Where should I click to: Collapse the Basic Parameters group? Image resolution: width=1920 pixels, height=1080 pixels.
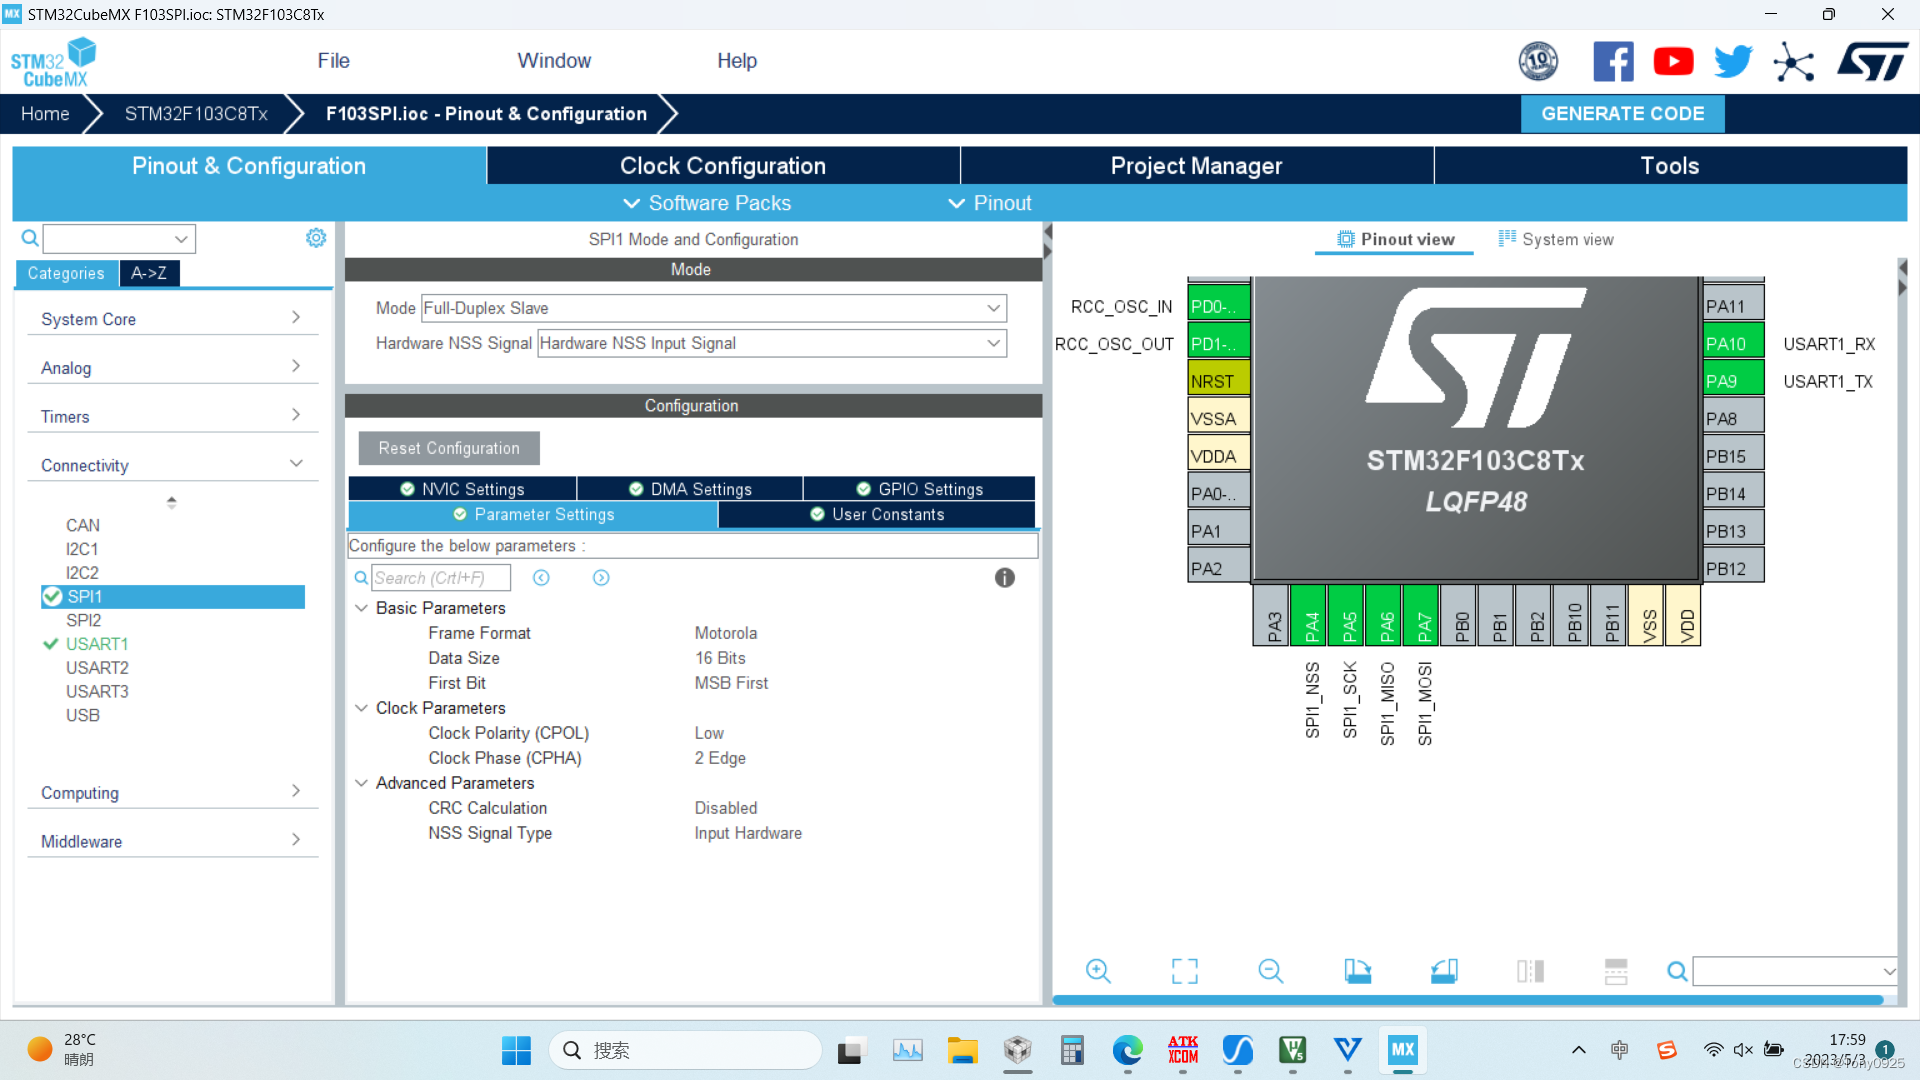(362, 608)
